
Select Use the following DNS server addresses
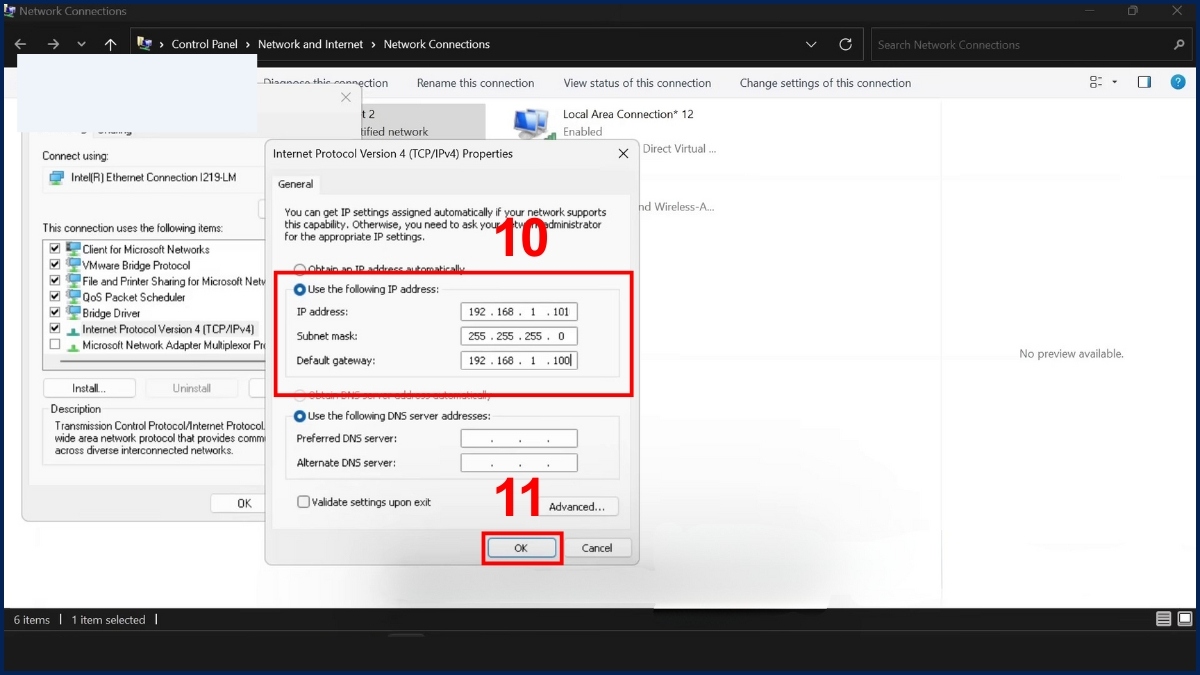300,416
